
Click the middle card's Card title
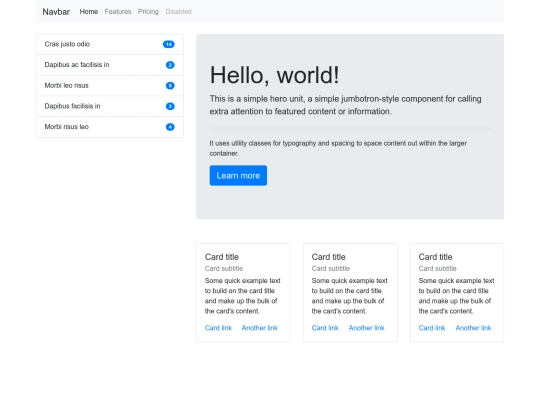coord(329,257)
